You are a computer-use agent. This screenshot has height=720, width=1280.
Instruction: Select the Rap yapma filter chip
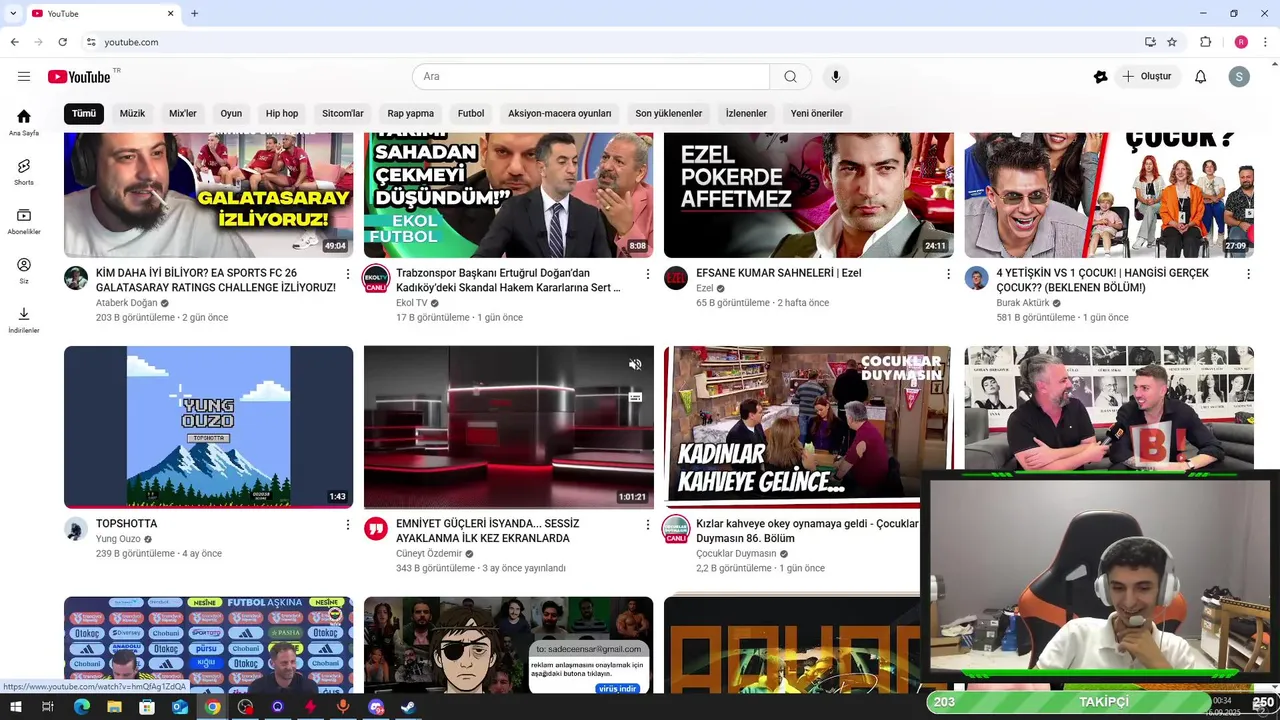(411, 114)
